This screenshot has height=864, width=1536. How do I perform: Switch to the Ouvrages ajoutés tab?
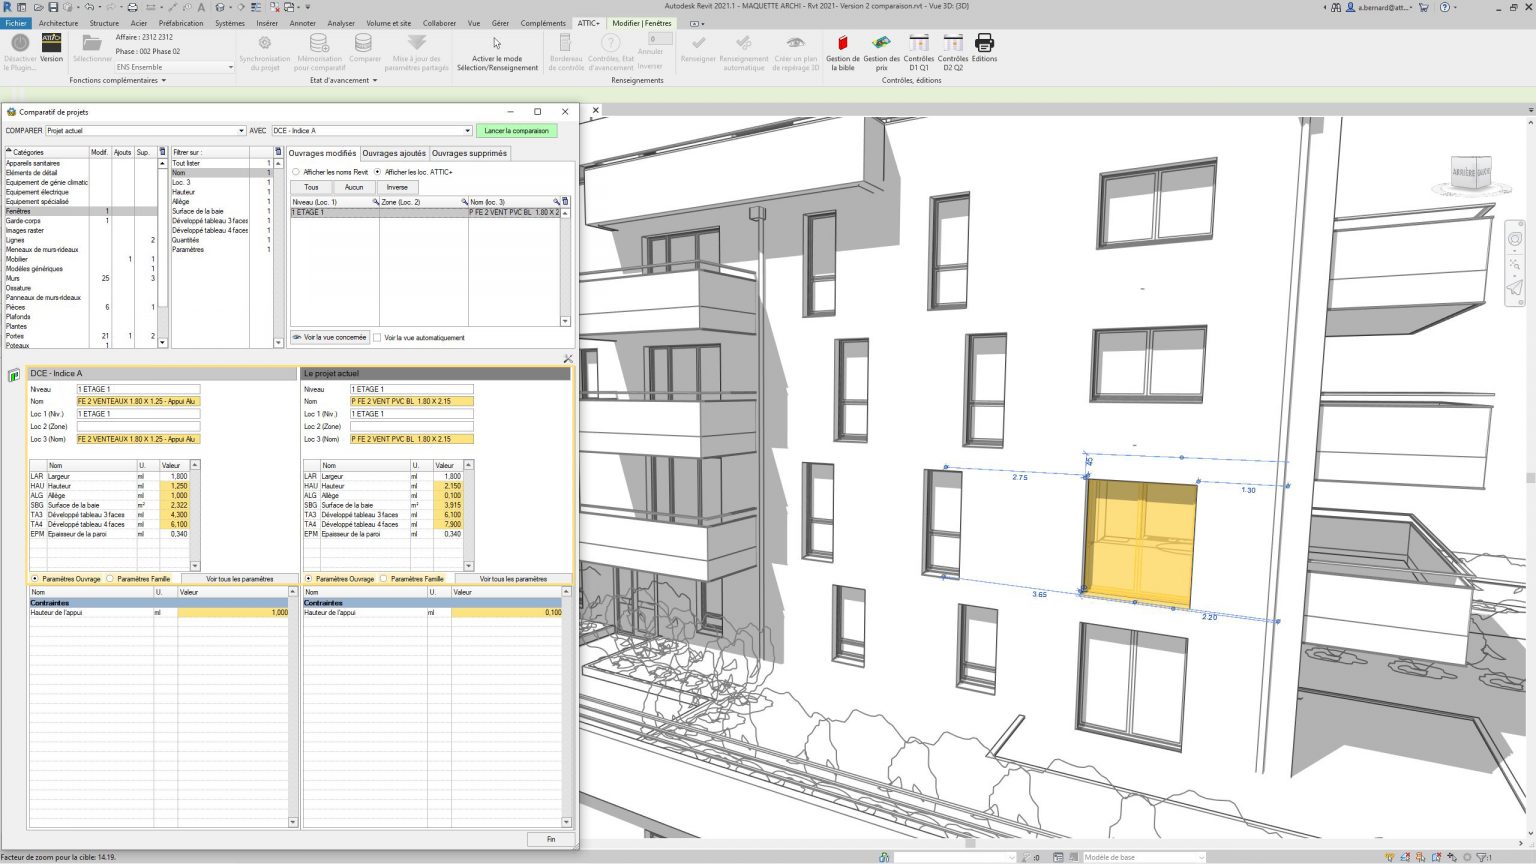tap(395, 153)
